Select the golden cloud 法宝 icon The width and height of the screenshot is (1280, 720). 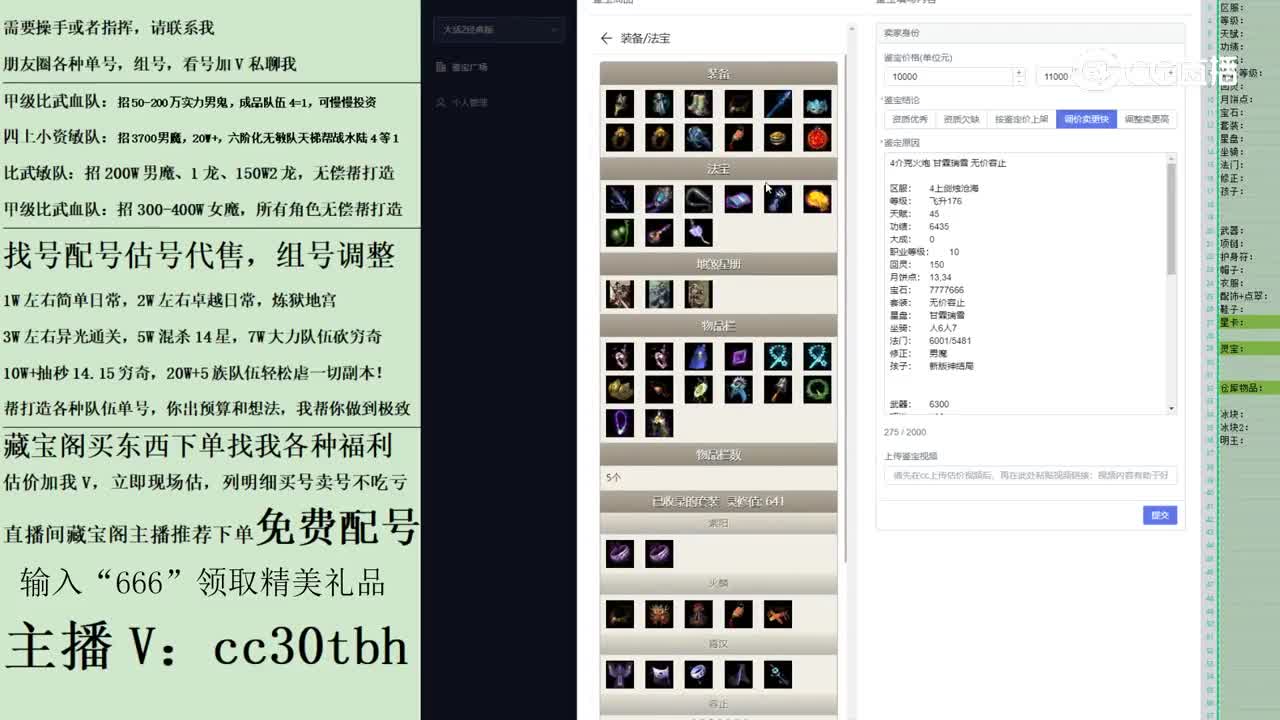[x=818, y=199]
